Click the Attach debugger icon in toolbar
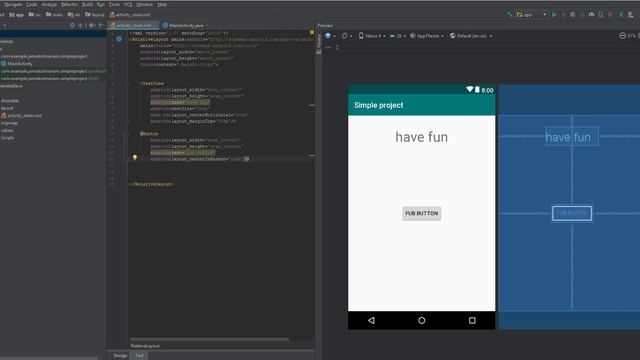640x360 pixels. click(600, 15)
